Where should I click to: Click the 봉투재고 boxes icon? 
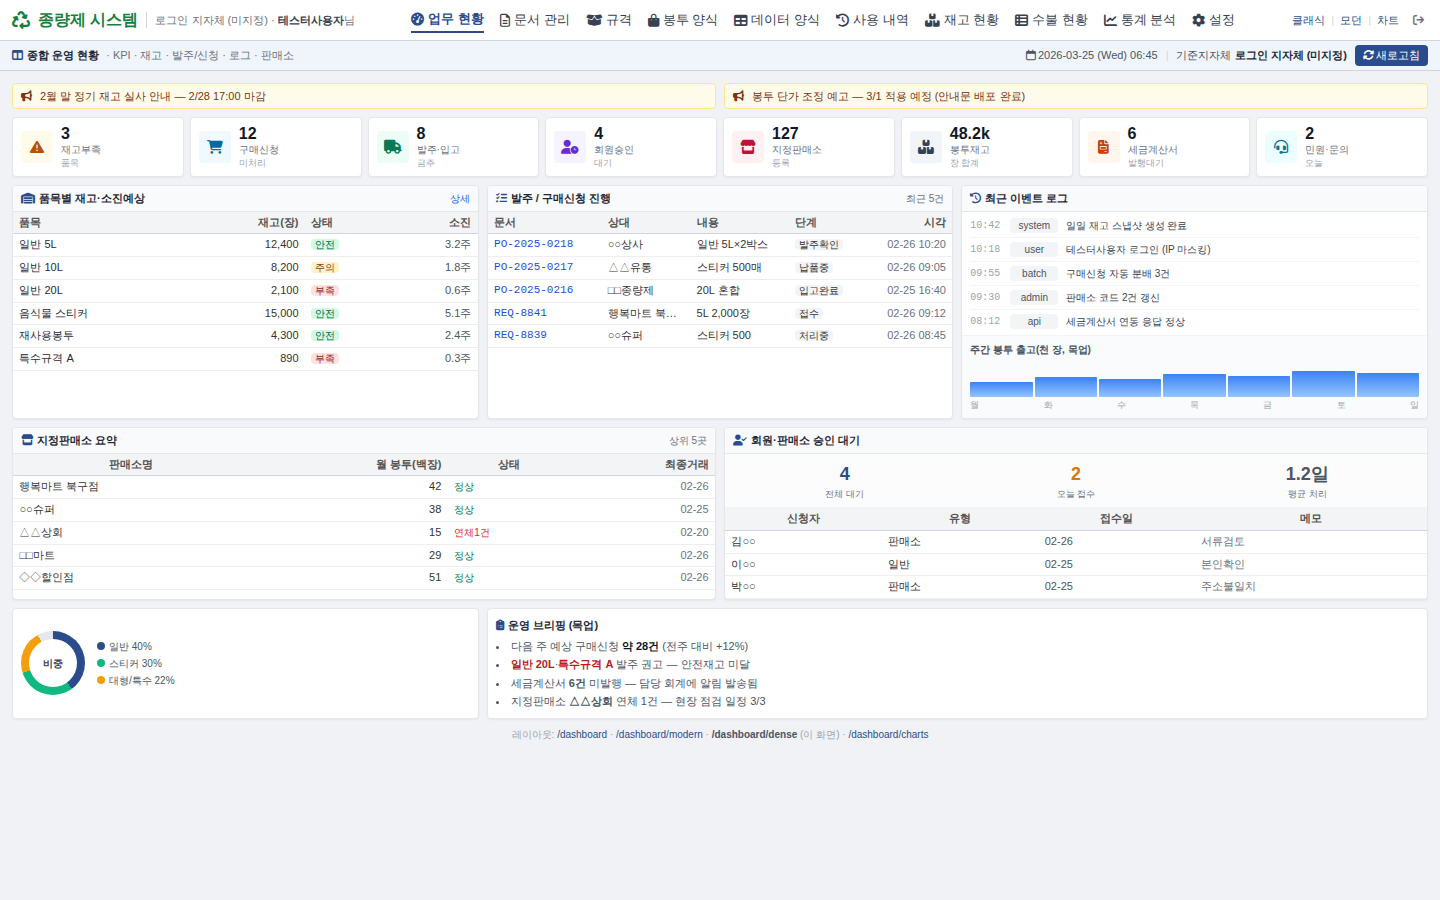(926, 147)
